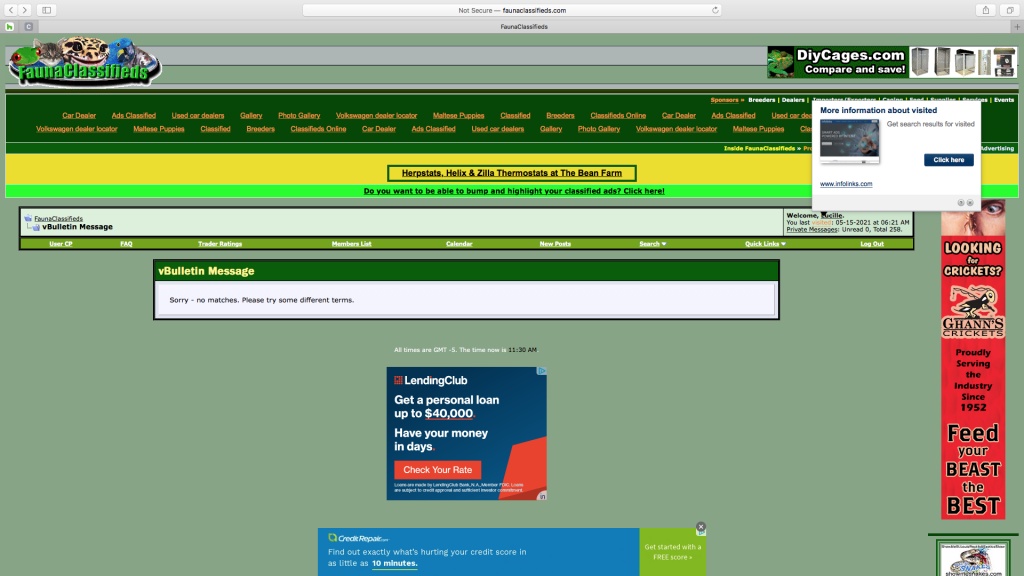Click the infolinks badge on LendingClub ad
Viewport: 1024px width, 576px height.
[542, 496]
